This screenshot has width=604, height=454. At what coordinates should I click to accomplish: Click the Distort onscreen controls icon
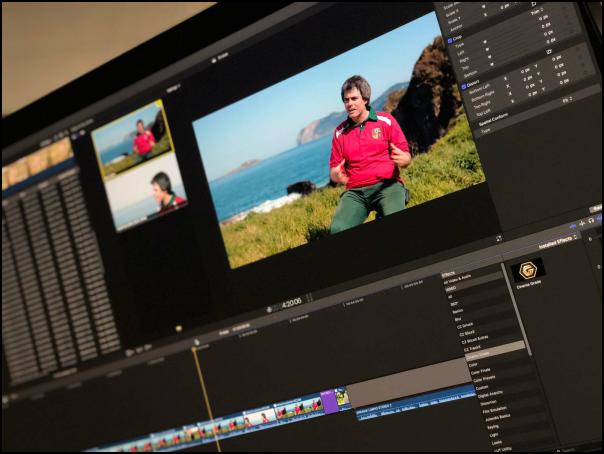pyautogui.click(x=548, y=51)
